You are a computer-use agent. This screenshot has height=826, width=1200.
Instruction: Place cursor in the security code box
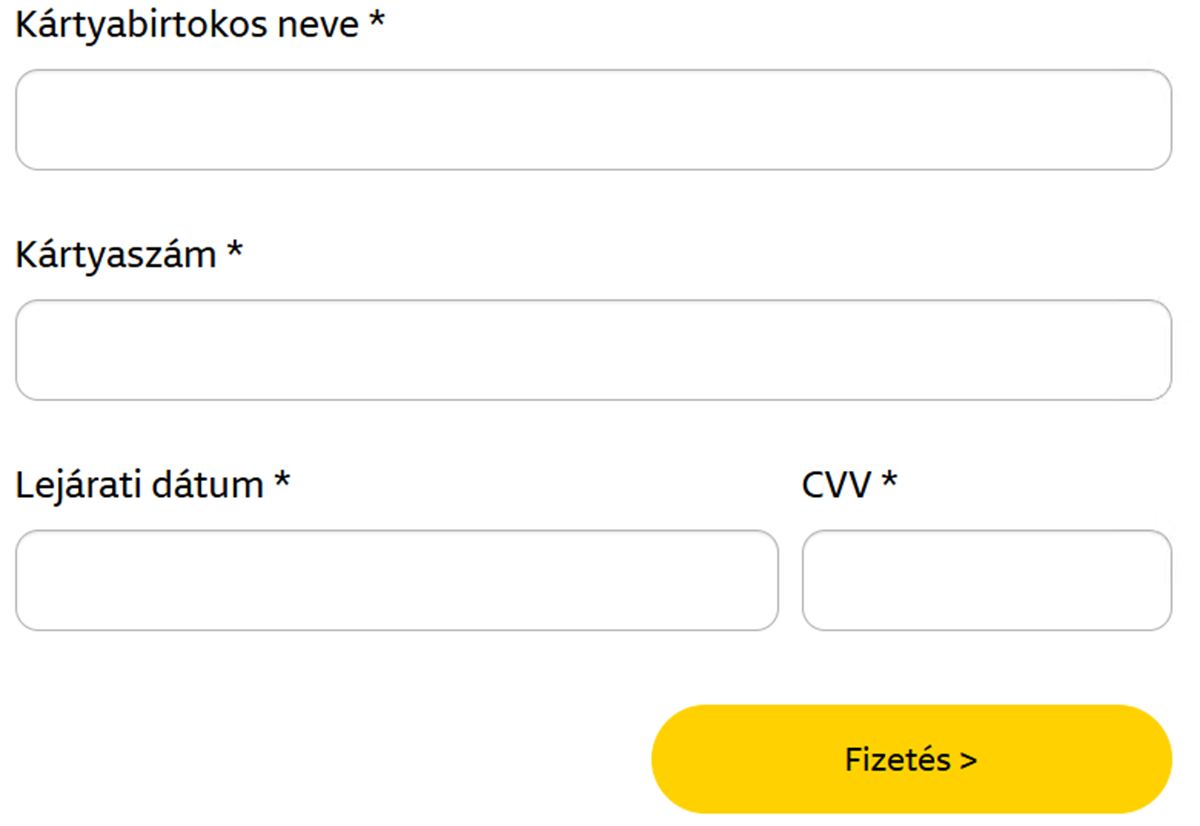986,580
